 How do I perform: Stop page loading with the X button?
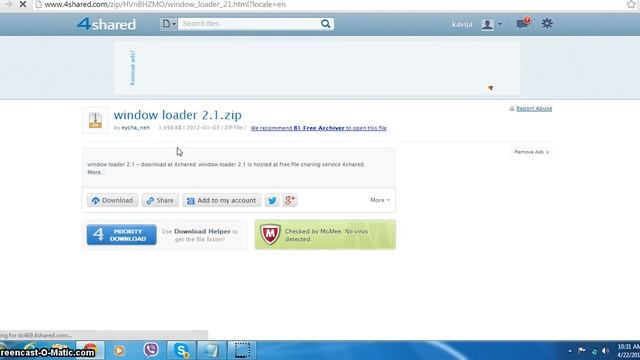[23, 4]
